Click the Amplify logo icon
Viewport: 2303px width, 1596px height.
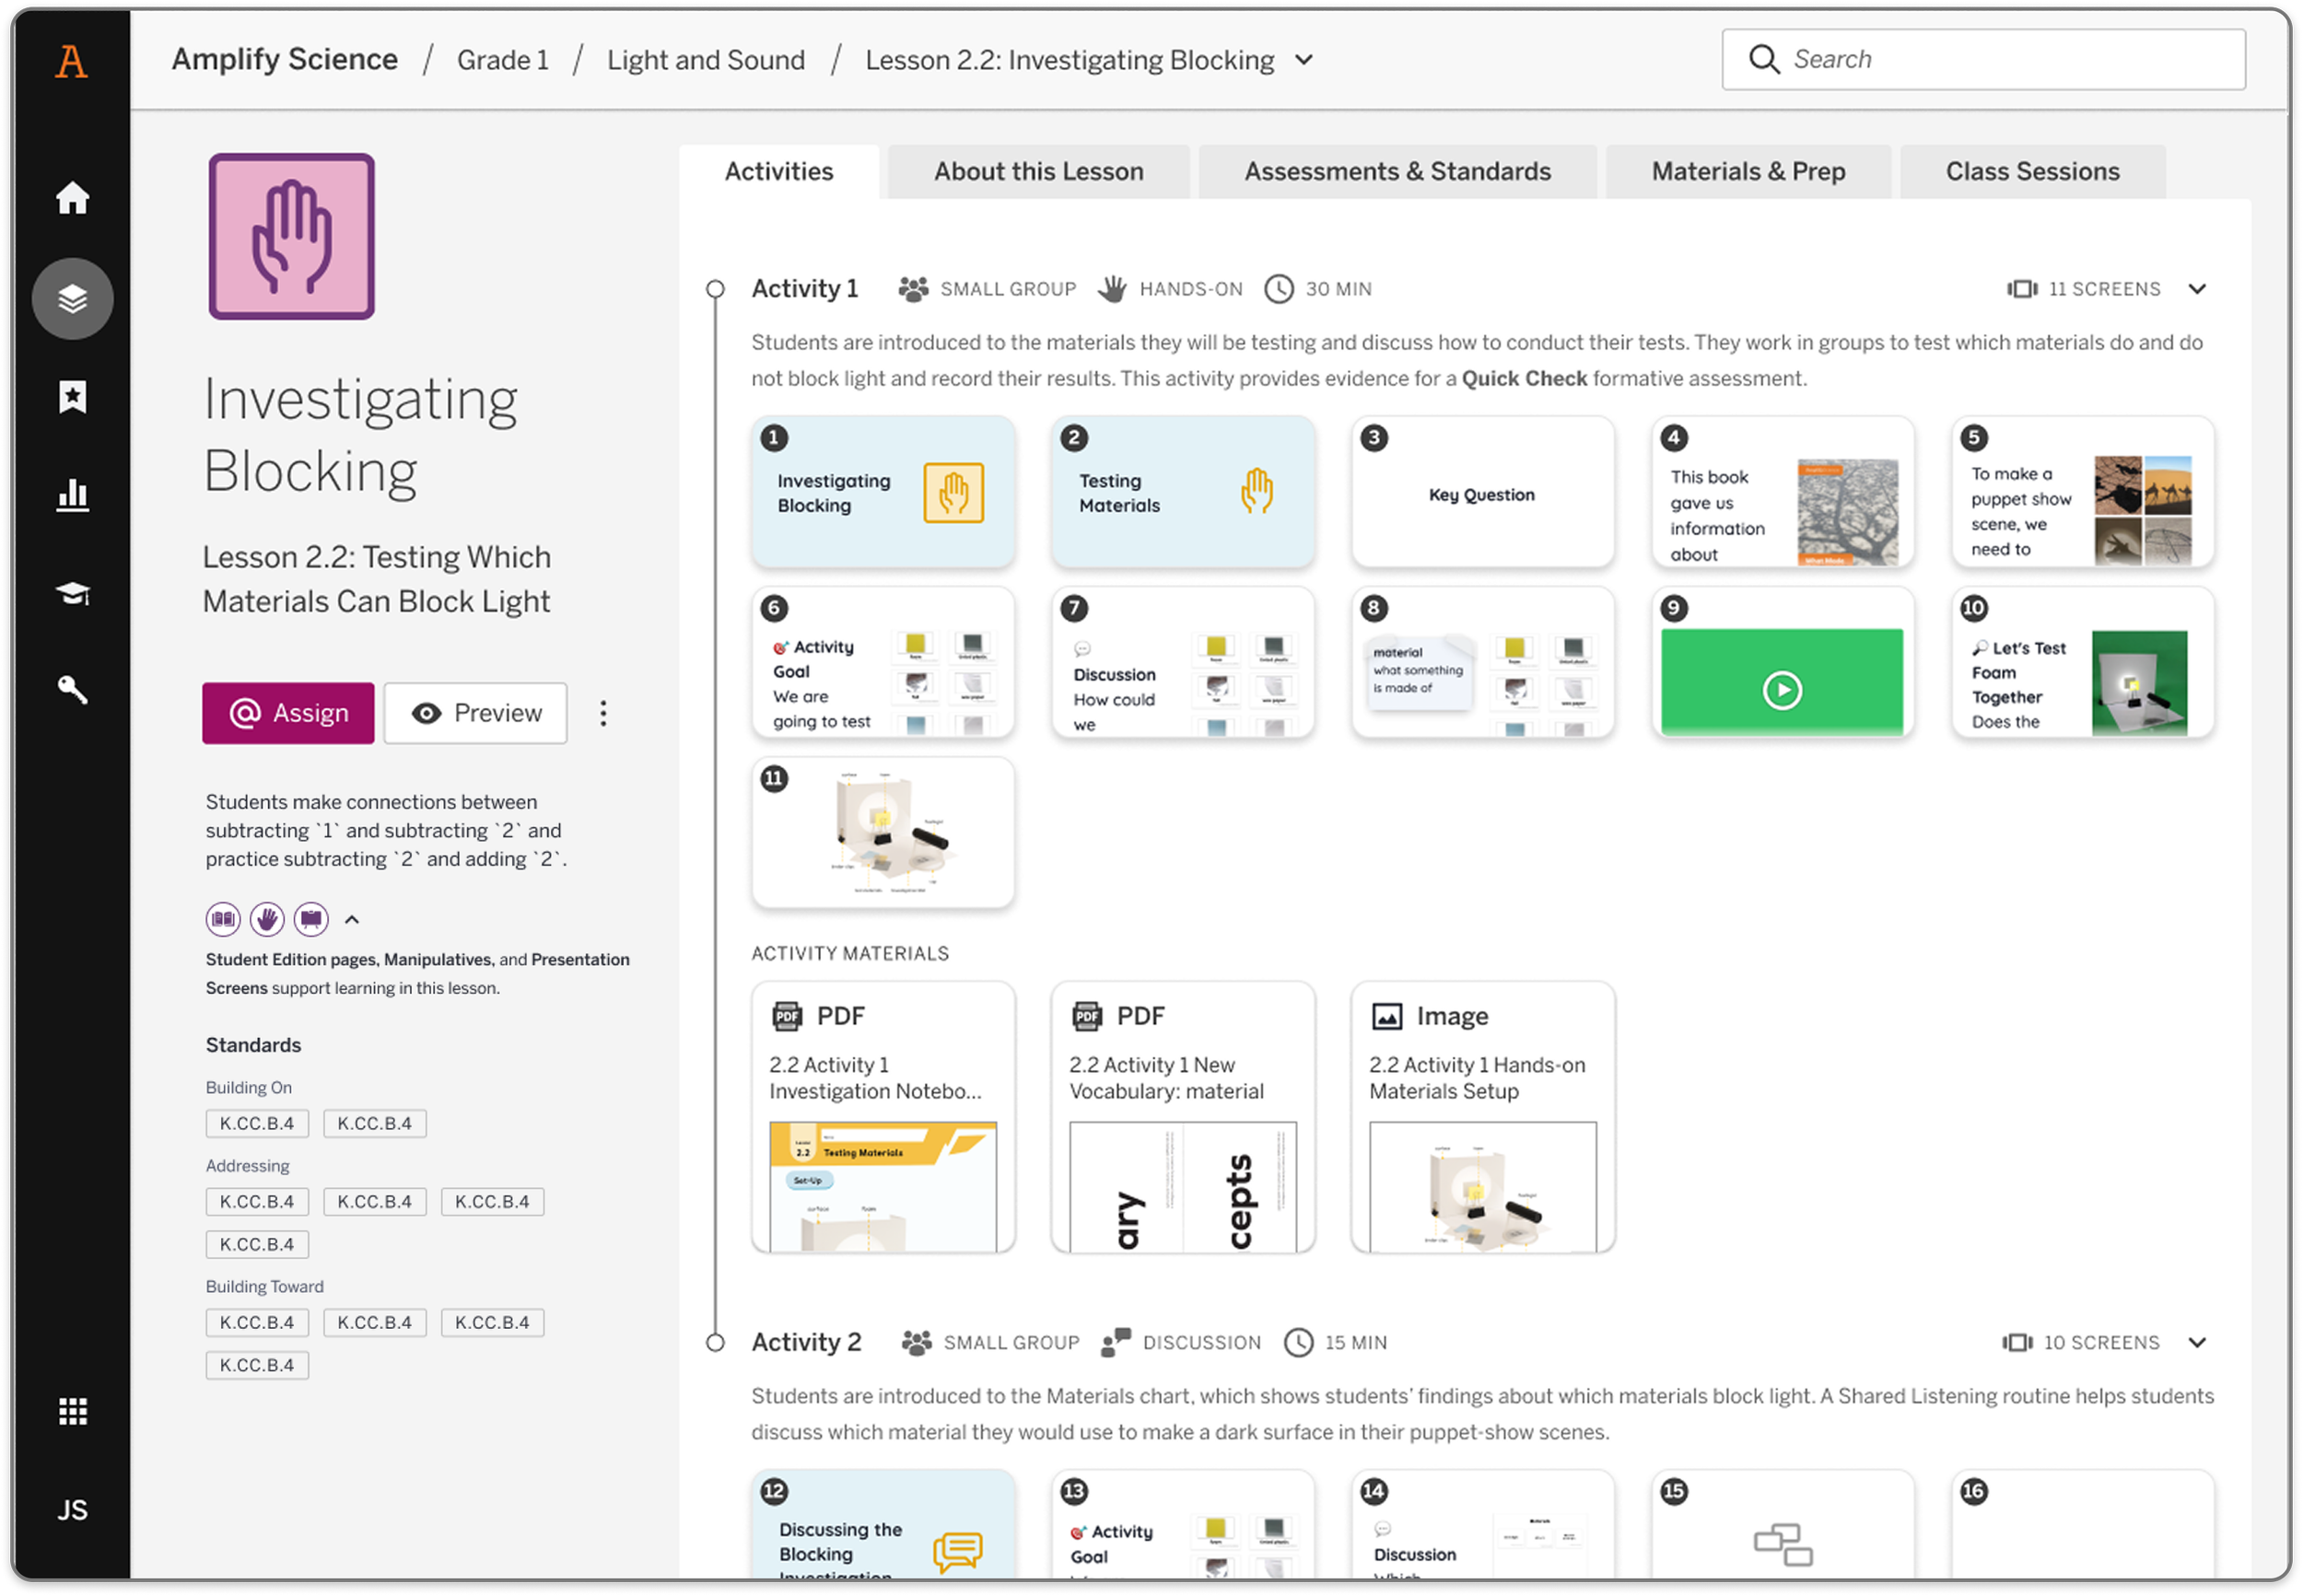(x=71, y=61)
